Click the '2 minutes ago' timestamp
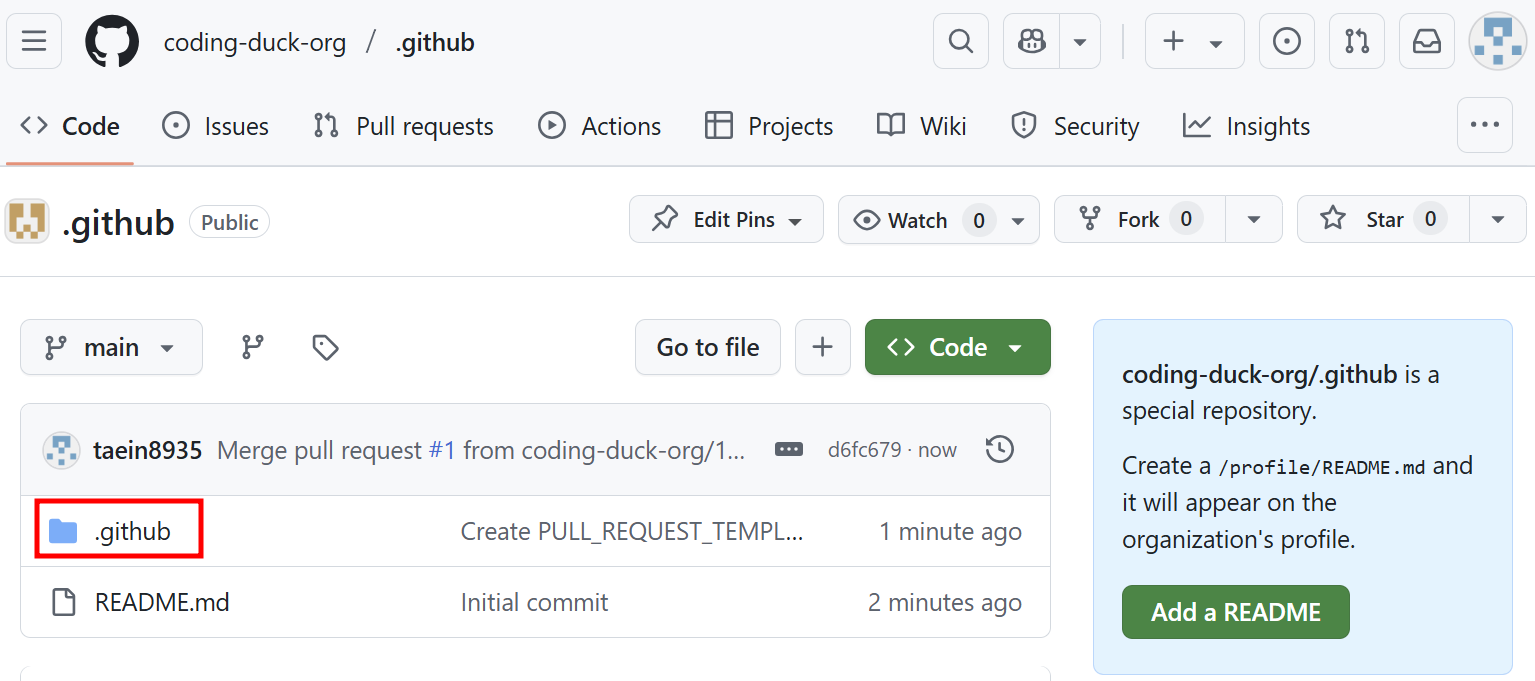The width and height of the screenshot is (1535, 681). 945,602
